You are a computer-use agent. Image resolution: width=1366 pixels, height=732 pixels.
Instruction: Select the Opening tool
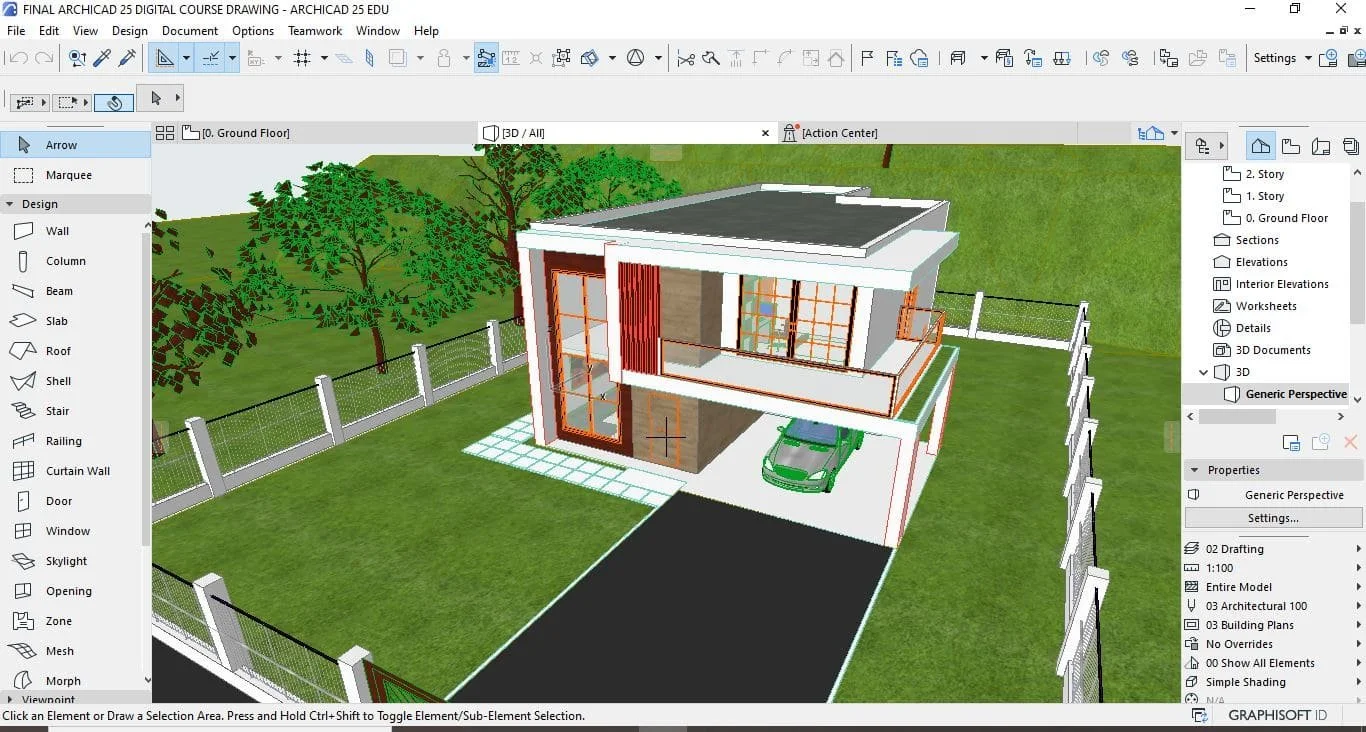coord(69,591)
